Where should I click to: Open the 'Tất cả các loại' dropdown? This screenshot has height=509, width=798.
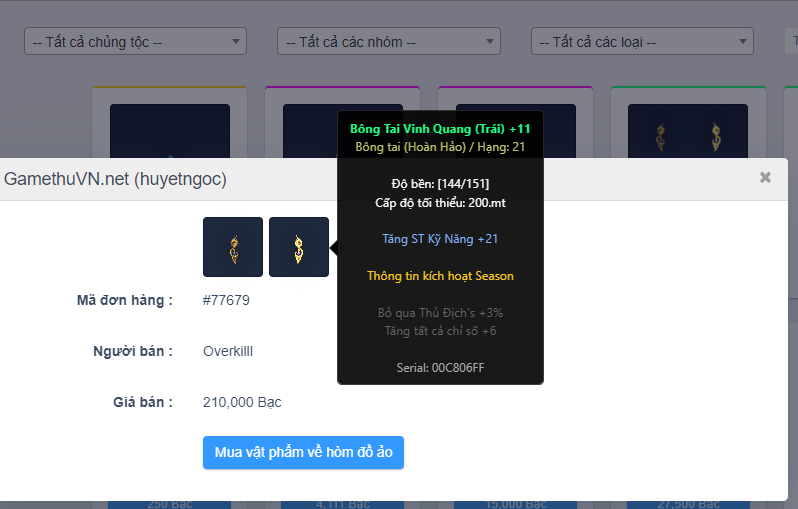point(641,42)
